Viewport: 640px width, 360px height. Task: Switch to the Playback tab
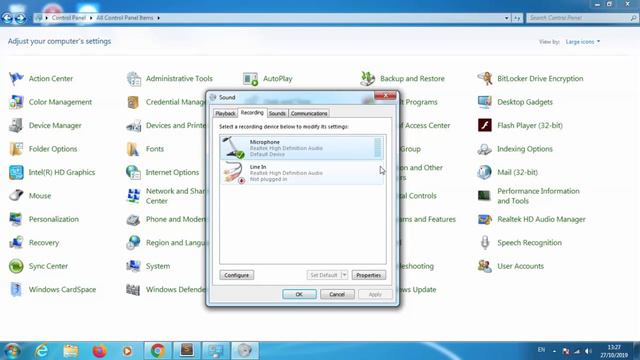[225, 113]
